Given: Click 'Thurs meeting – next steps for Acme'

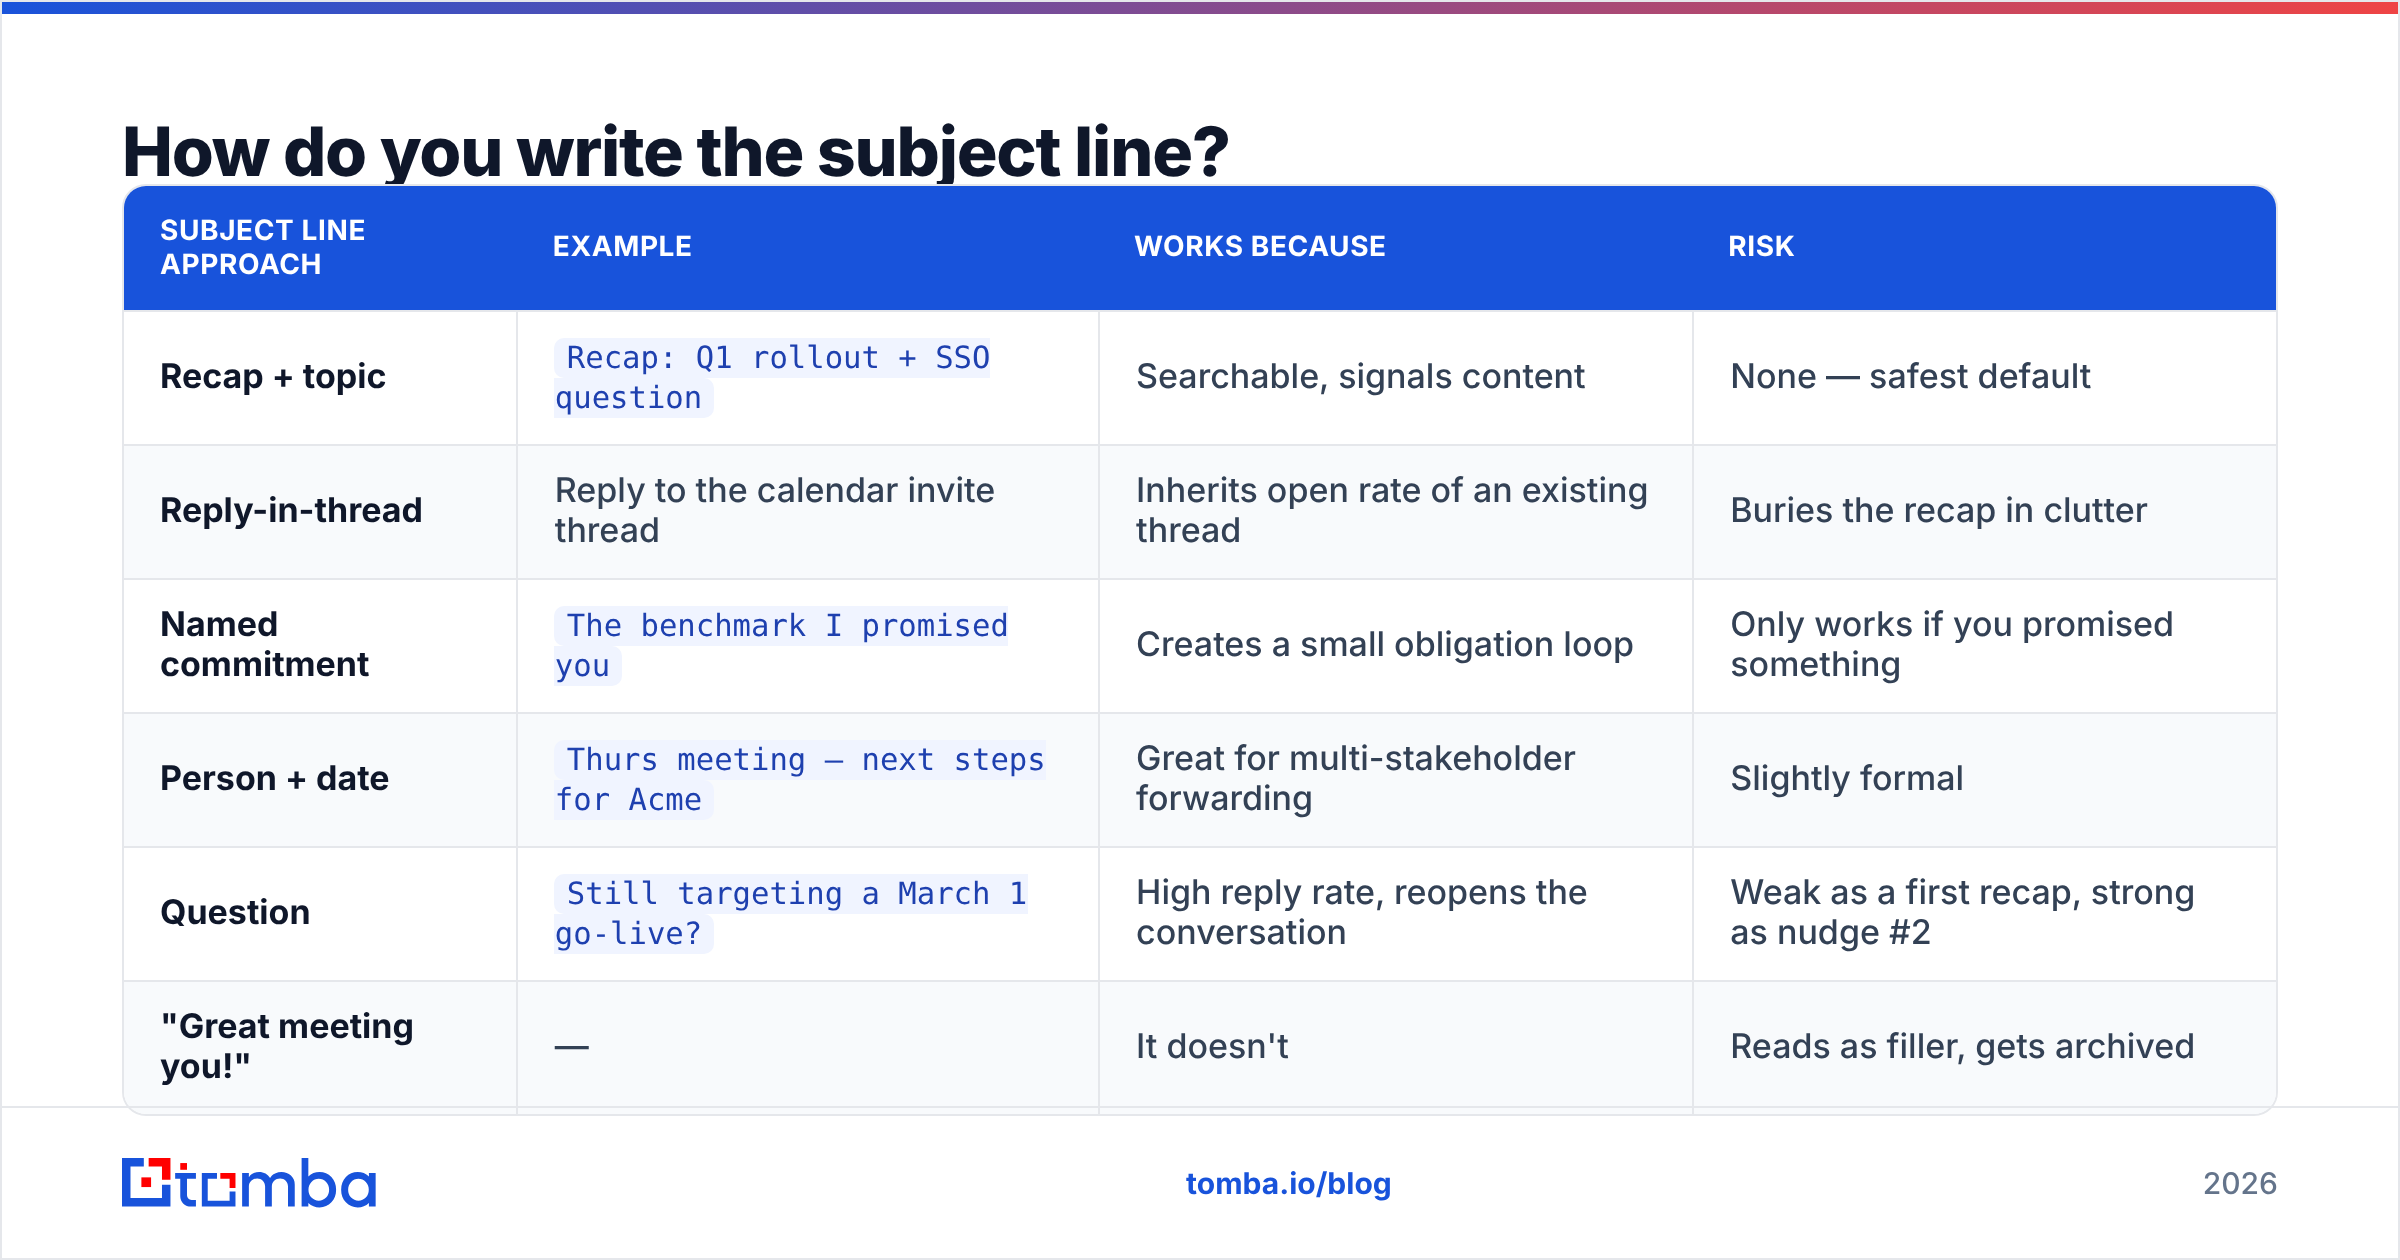Looking at the screenshot, I should pos(800,780).
